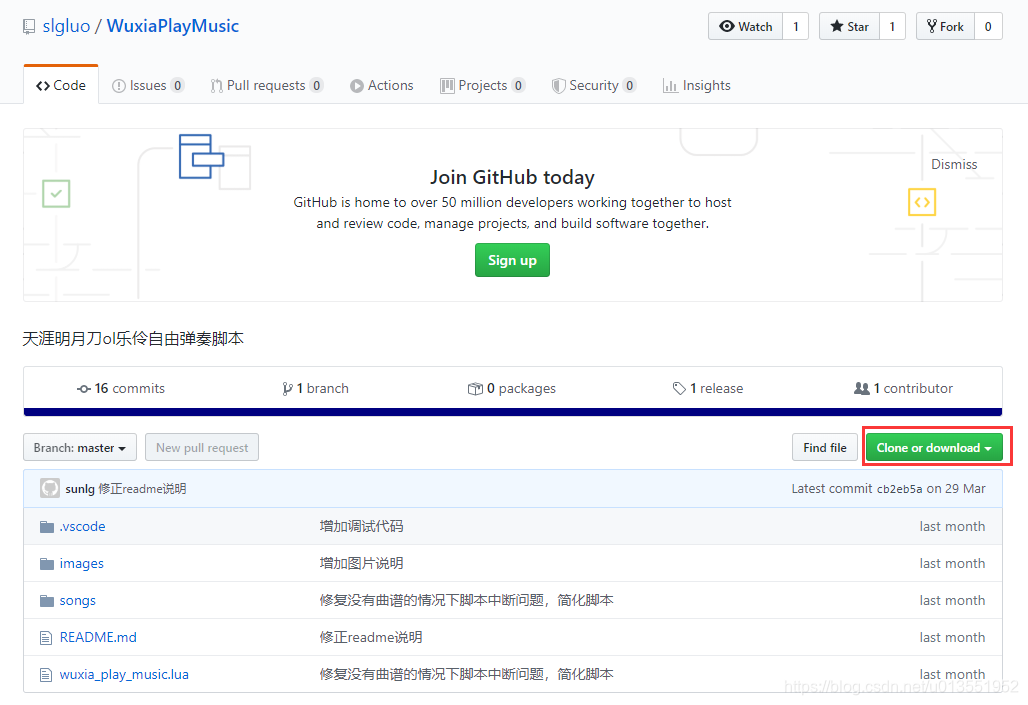Viewport: 1028px width, 705px height.
Task: Open the .vscode folder
Action: click(83, 526)
